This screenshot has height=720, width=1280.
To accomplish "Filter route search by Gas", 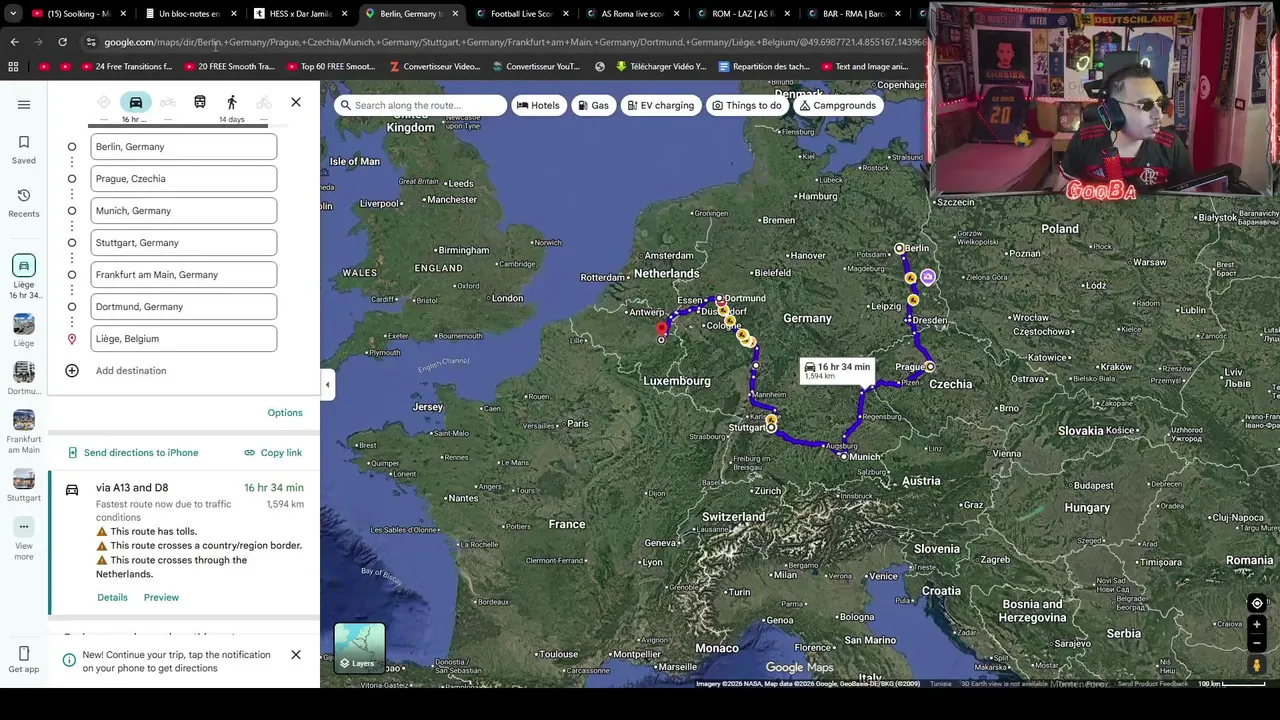I will point(593,105).
